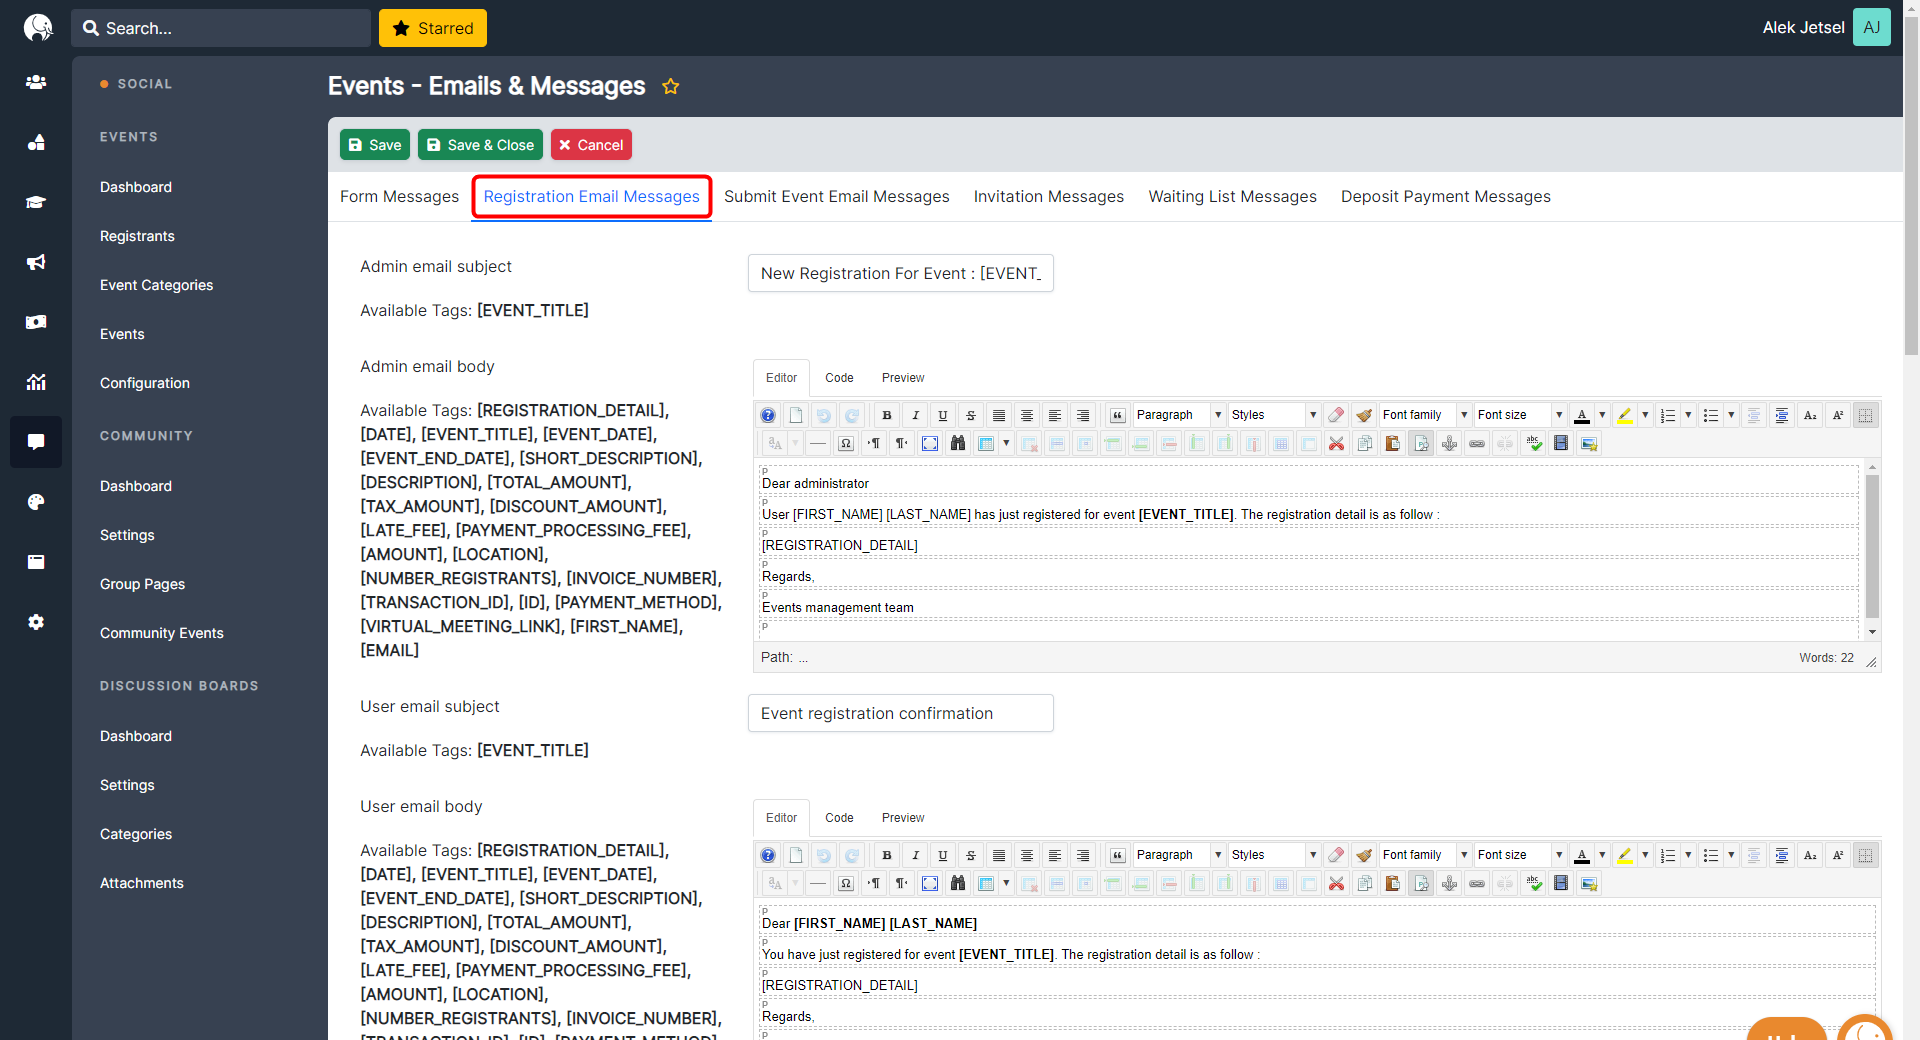Insert blockquote in Admin email body editor
This screenshot has height=1040, width=1920.
tap(1118, 415)
